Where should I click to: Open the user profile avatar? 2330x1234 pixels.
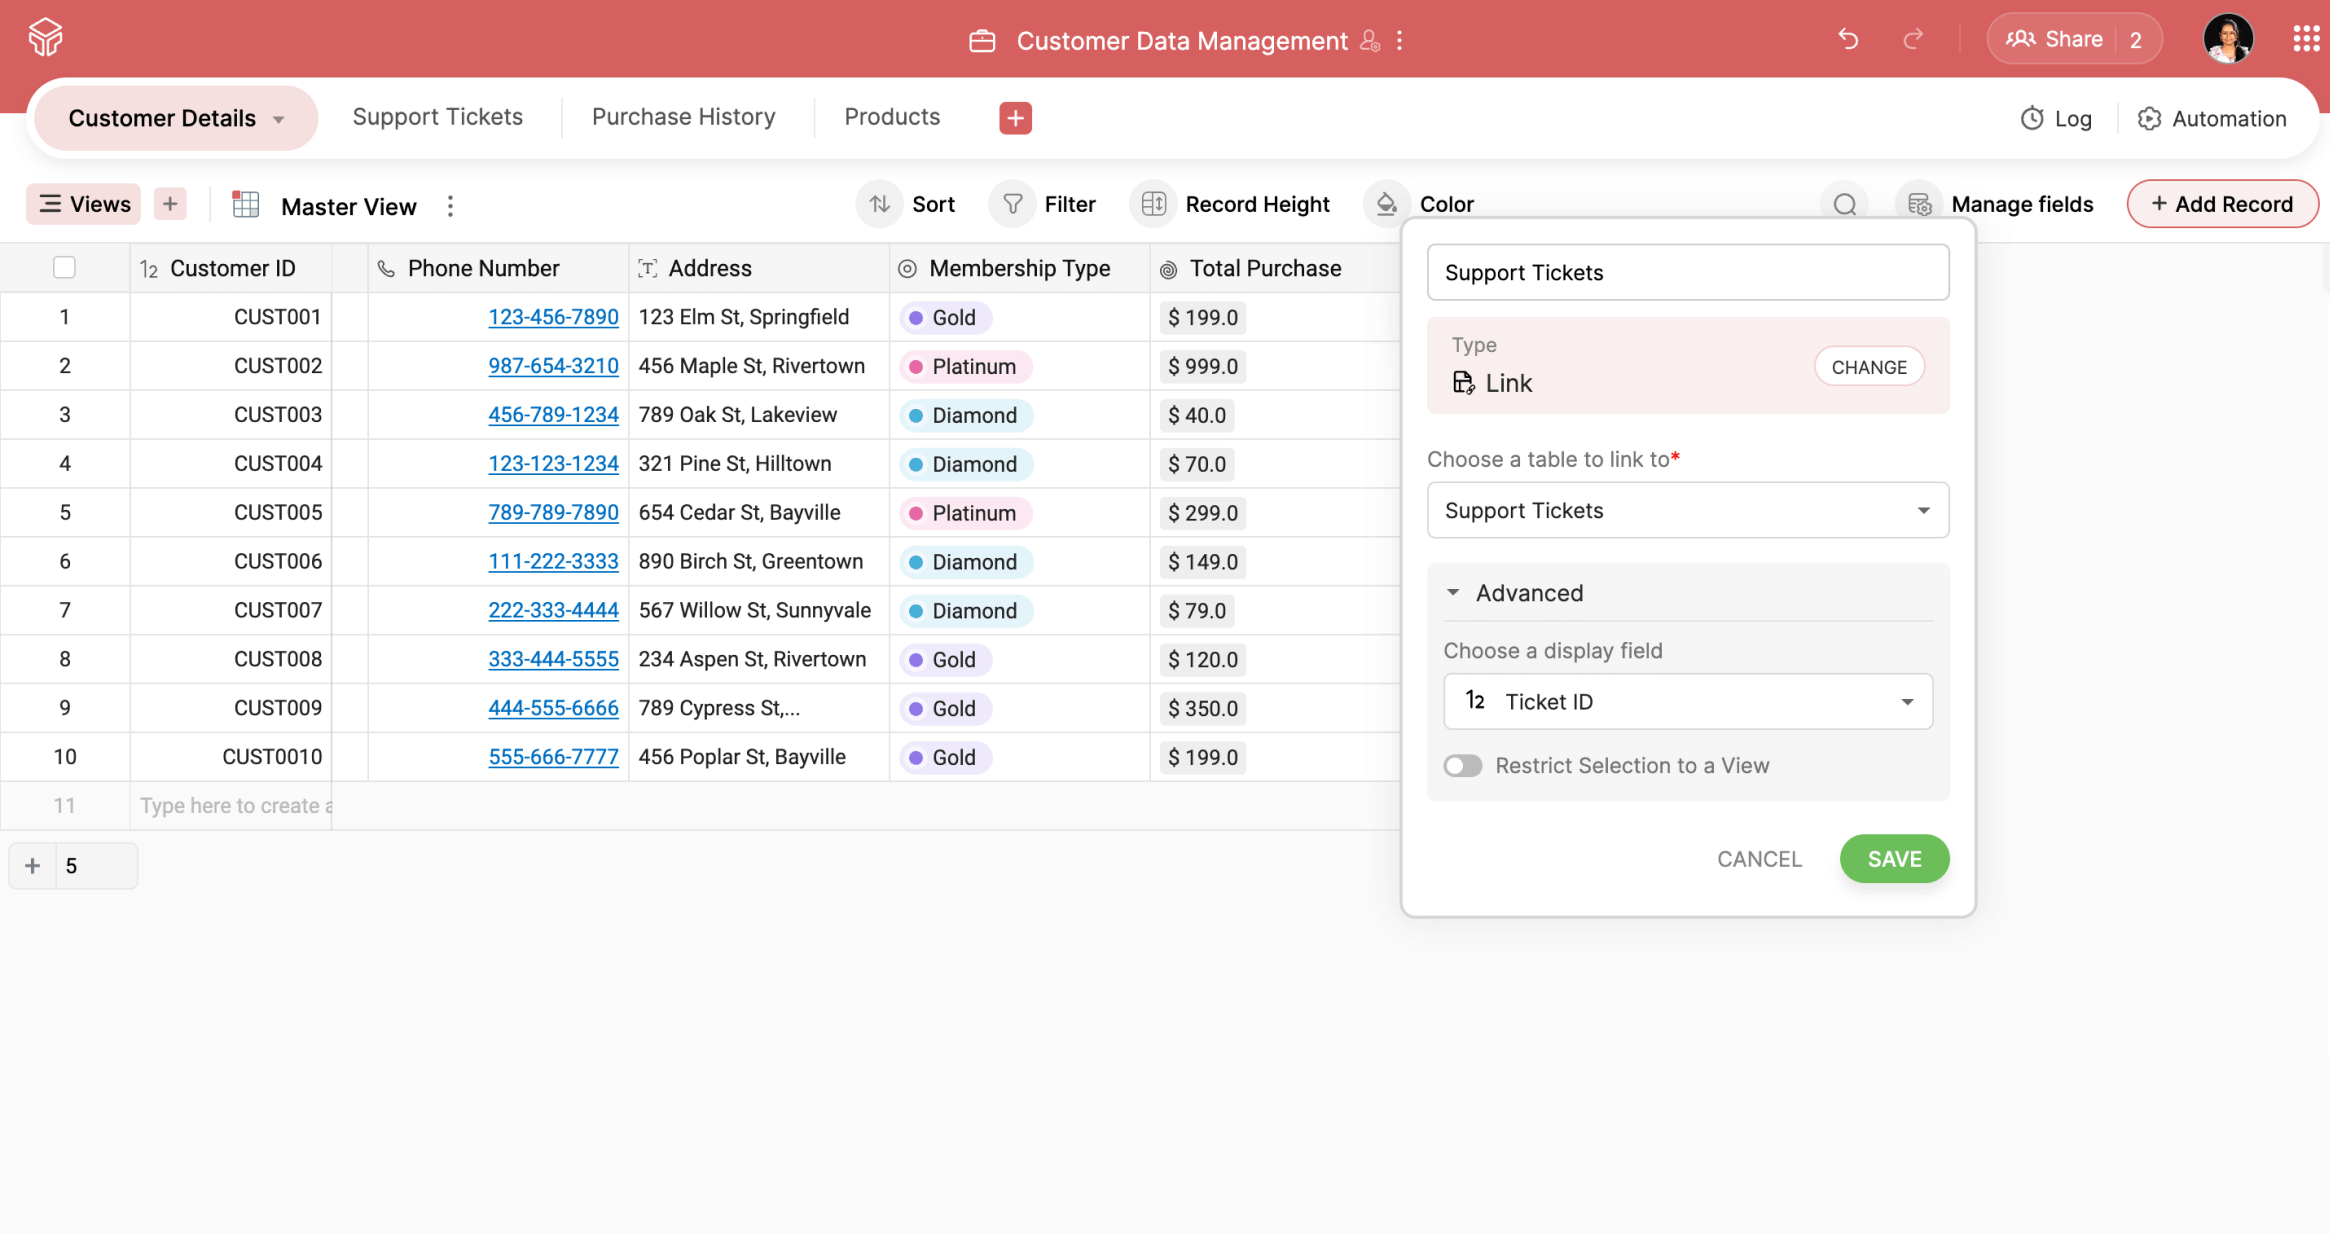(2228, 39)
